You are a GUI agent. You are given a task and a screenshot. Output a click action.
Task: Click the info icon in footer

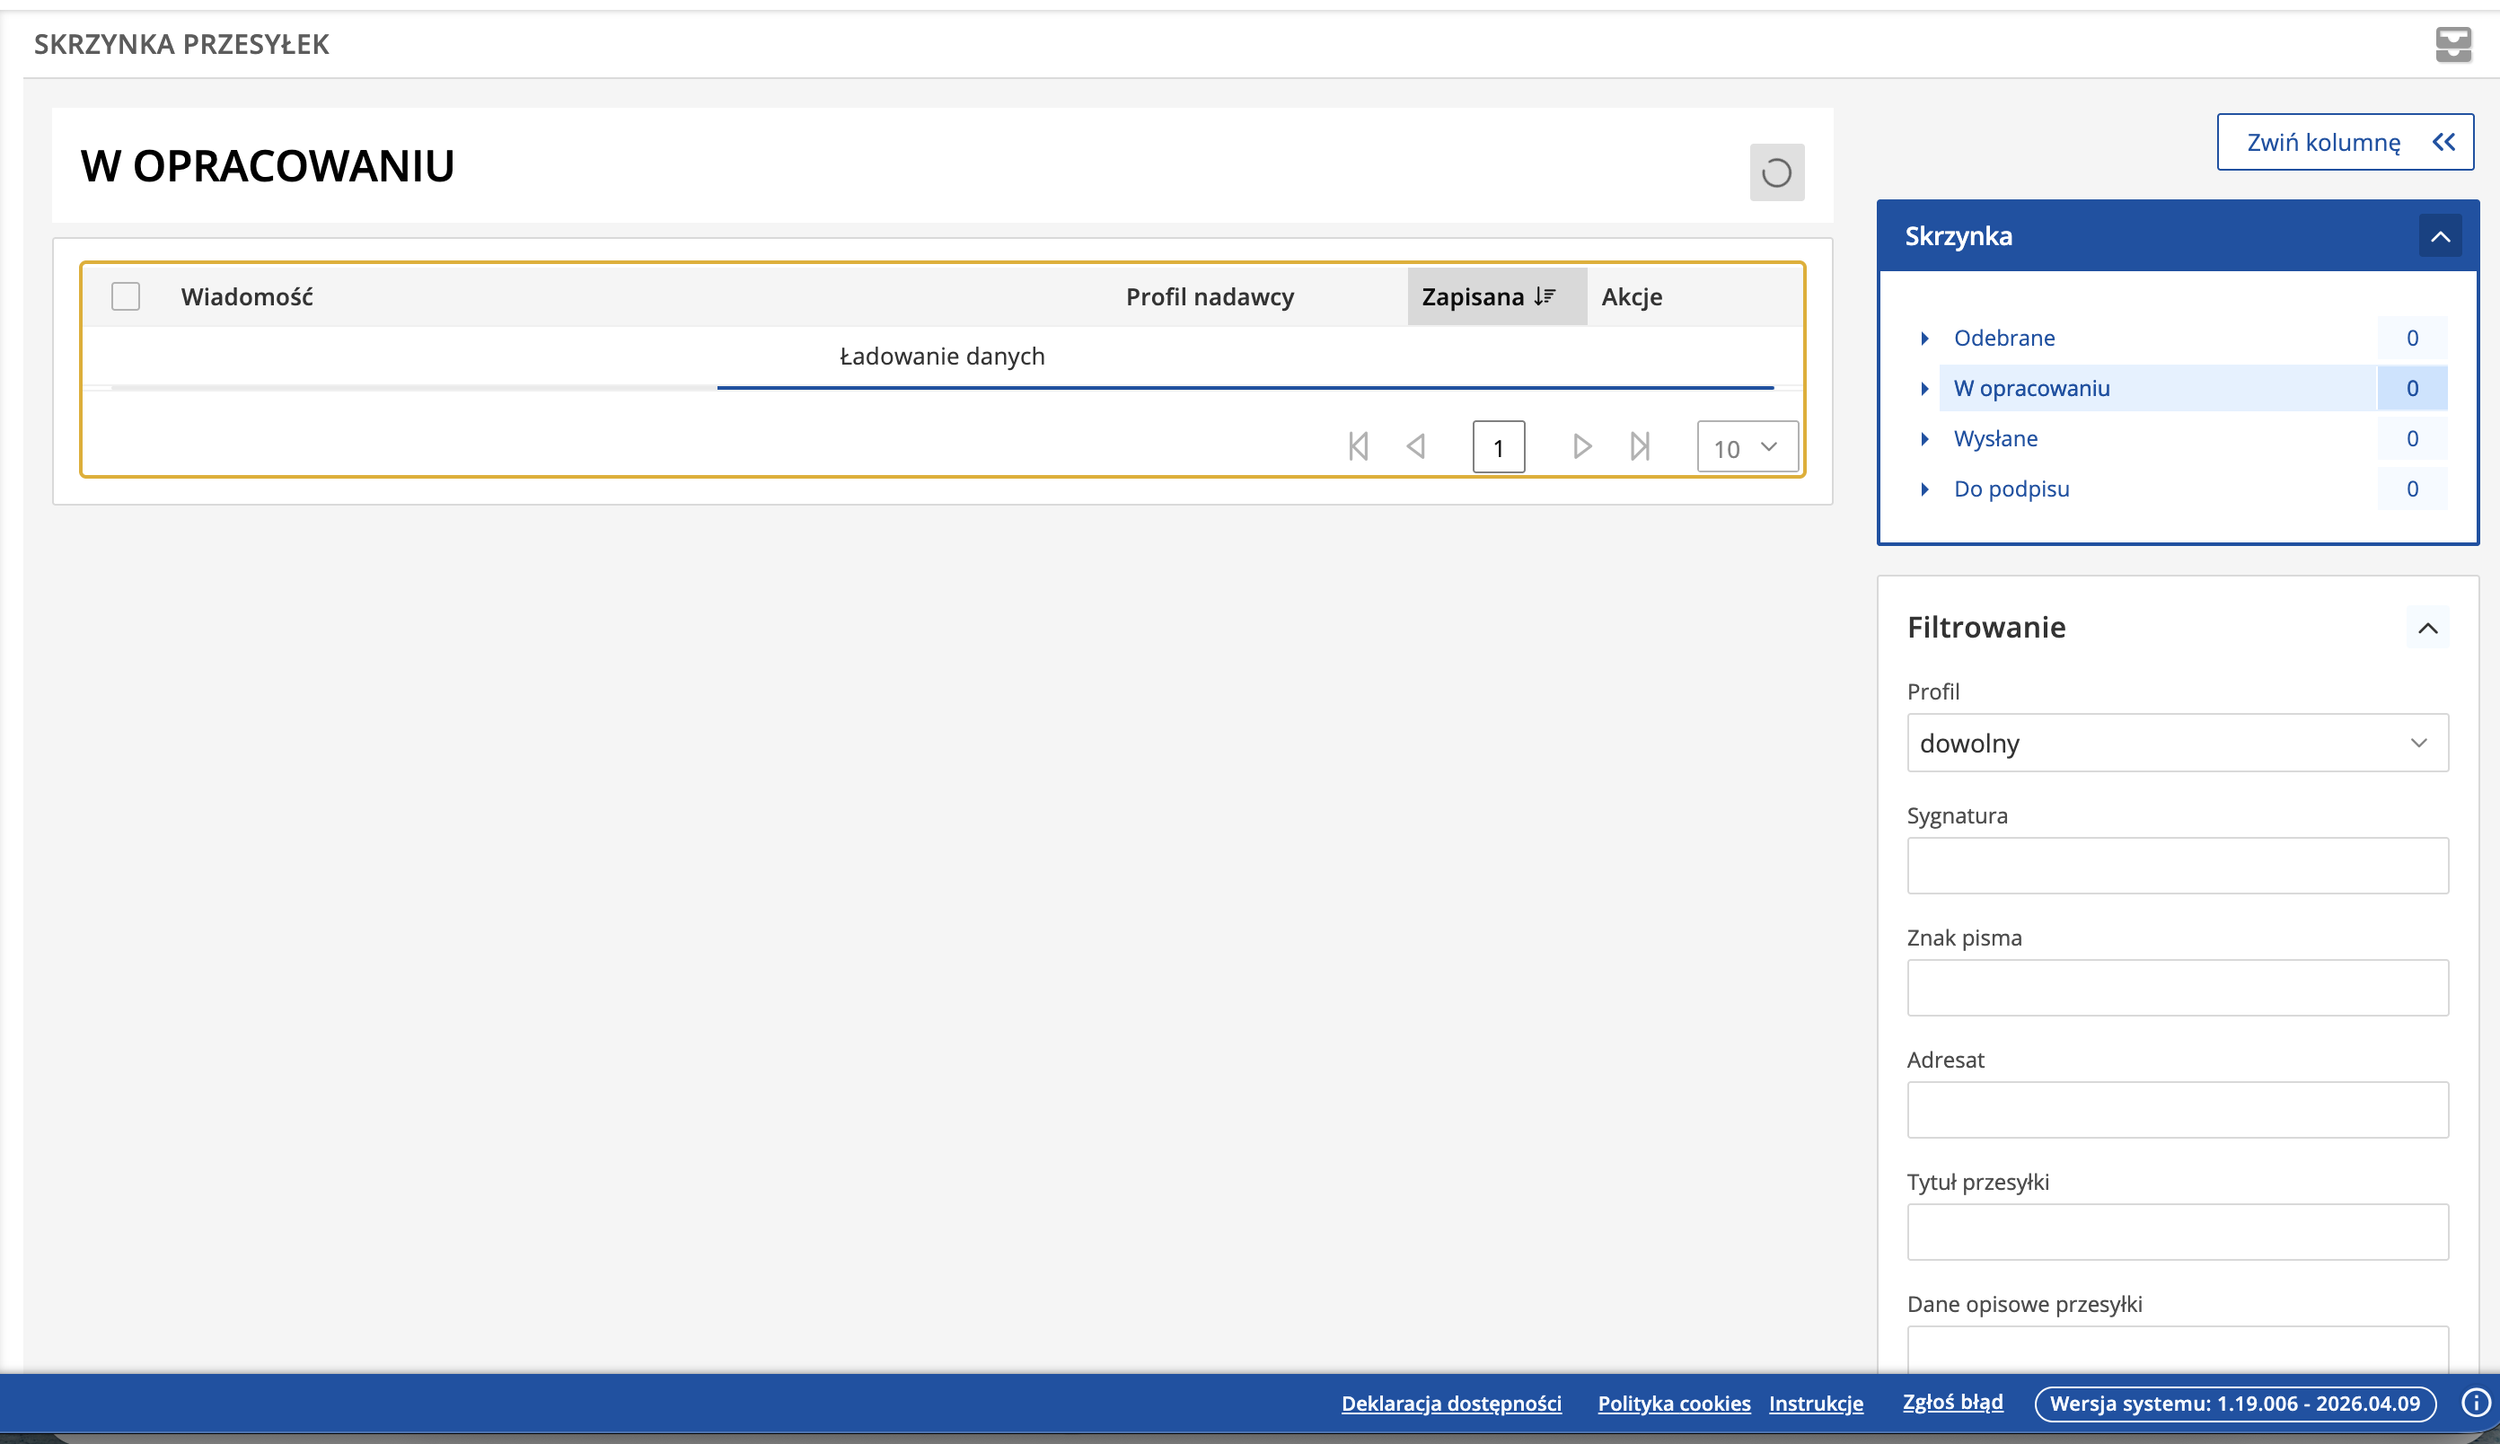coord(2474,1402)
